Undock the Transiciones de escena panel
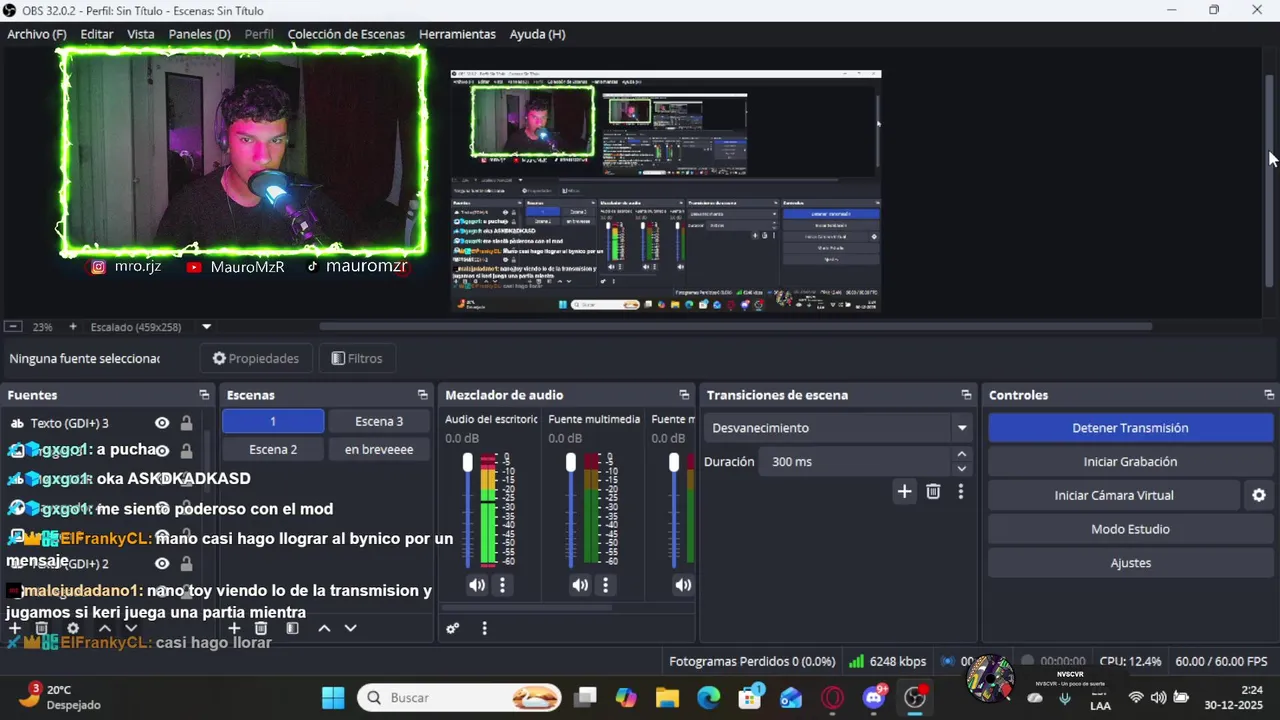The width and height of the screenshot is (1280, 720). click(966, 395)
